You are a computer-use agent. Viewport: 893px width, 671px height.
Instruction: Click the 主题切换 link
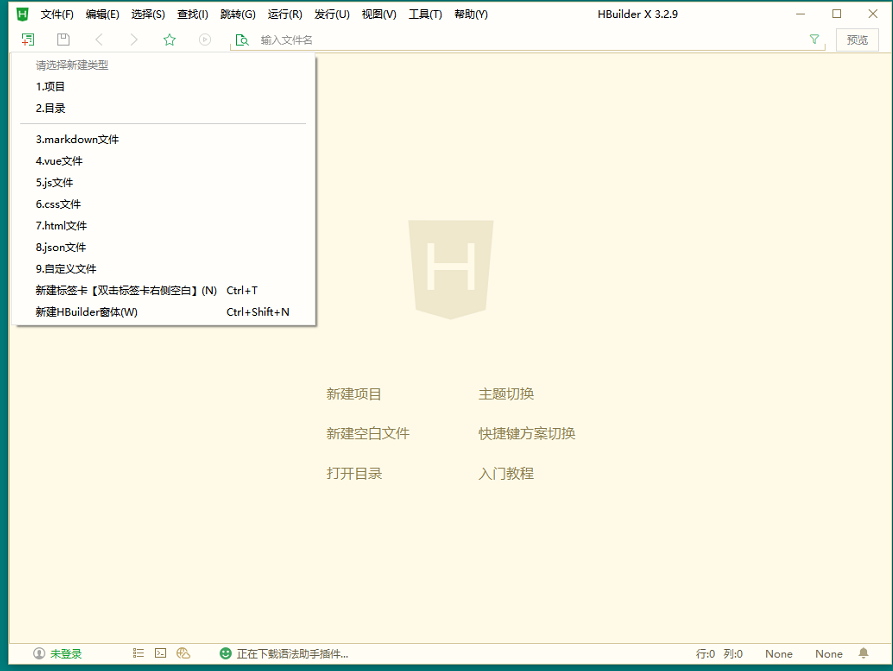(506, 394)
